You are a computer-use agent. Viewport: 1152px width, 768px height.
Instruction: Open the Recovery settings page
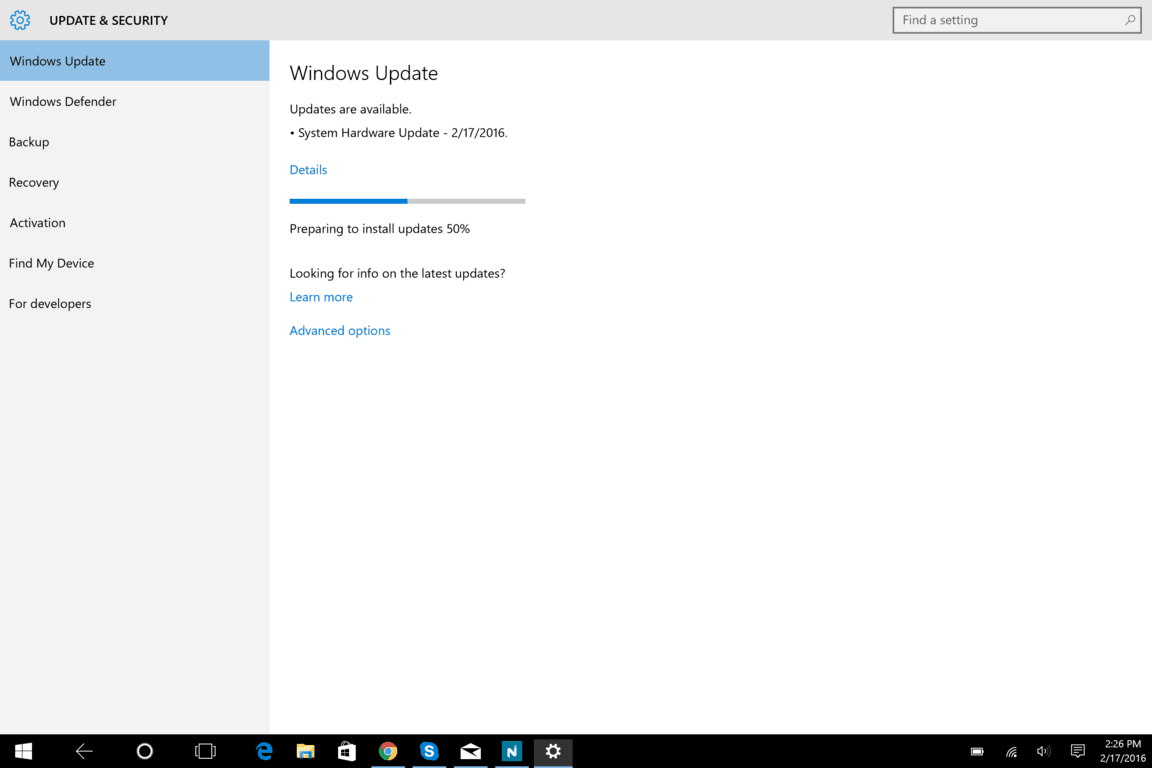pyautogui.click(x=34, y=182)
